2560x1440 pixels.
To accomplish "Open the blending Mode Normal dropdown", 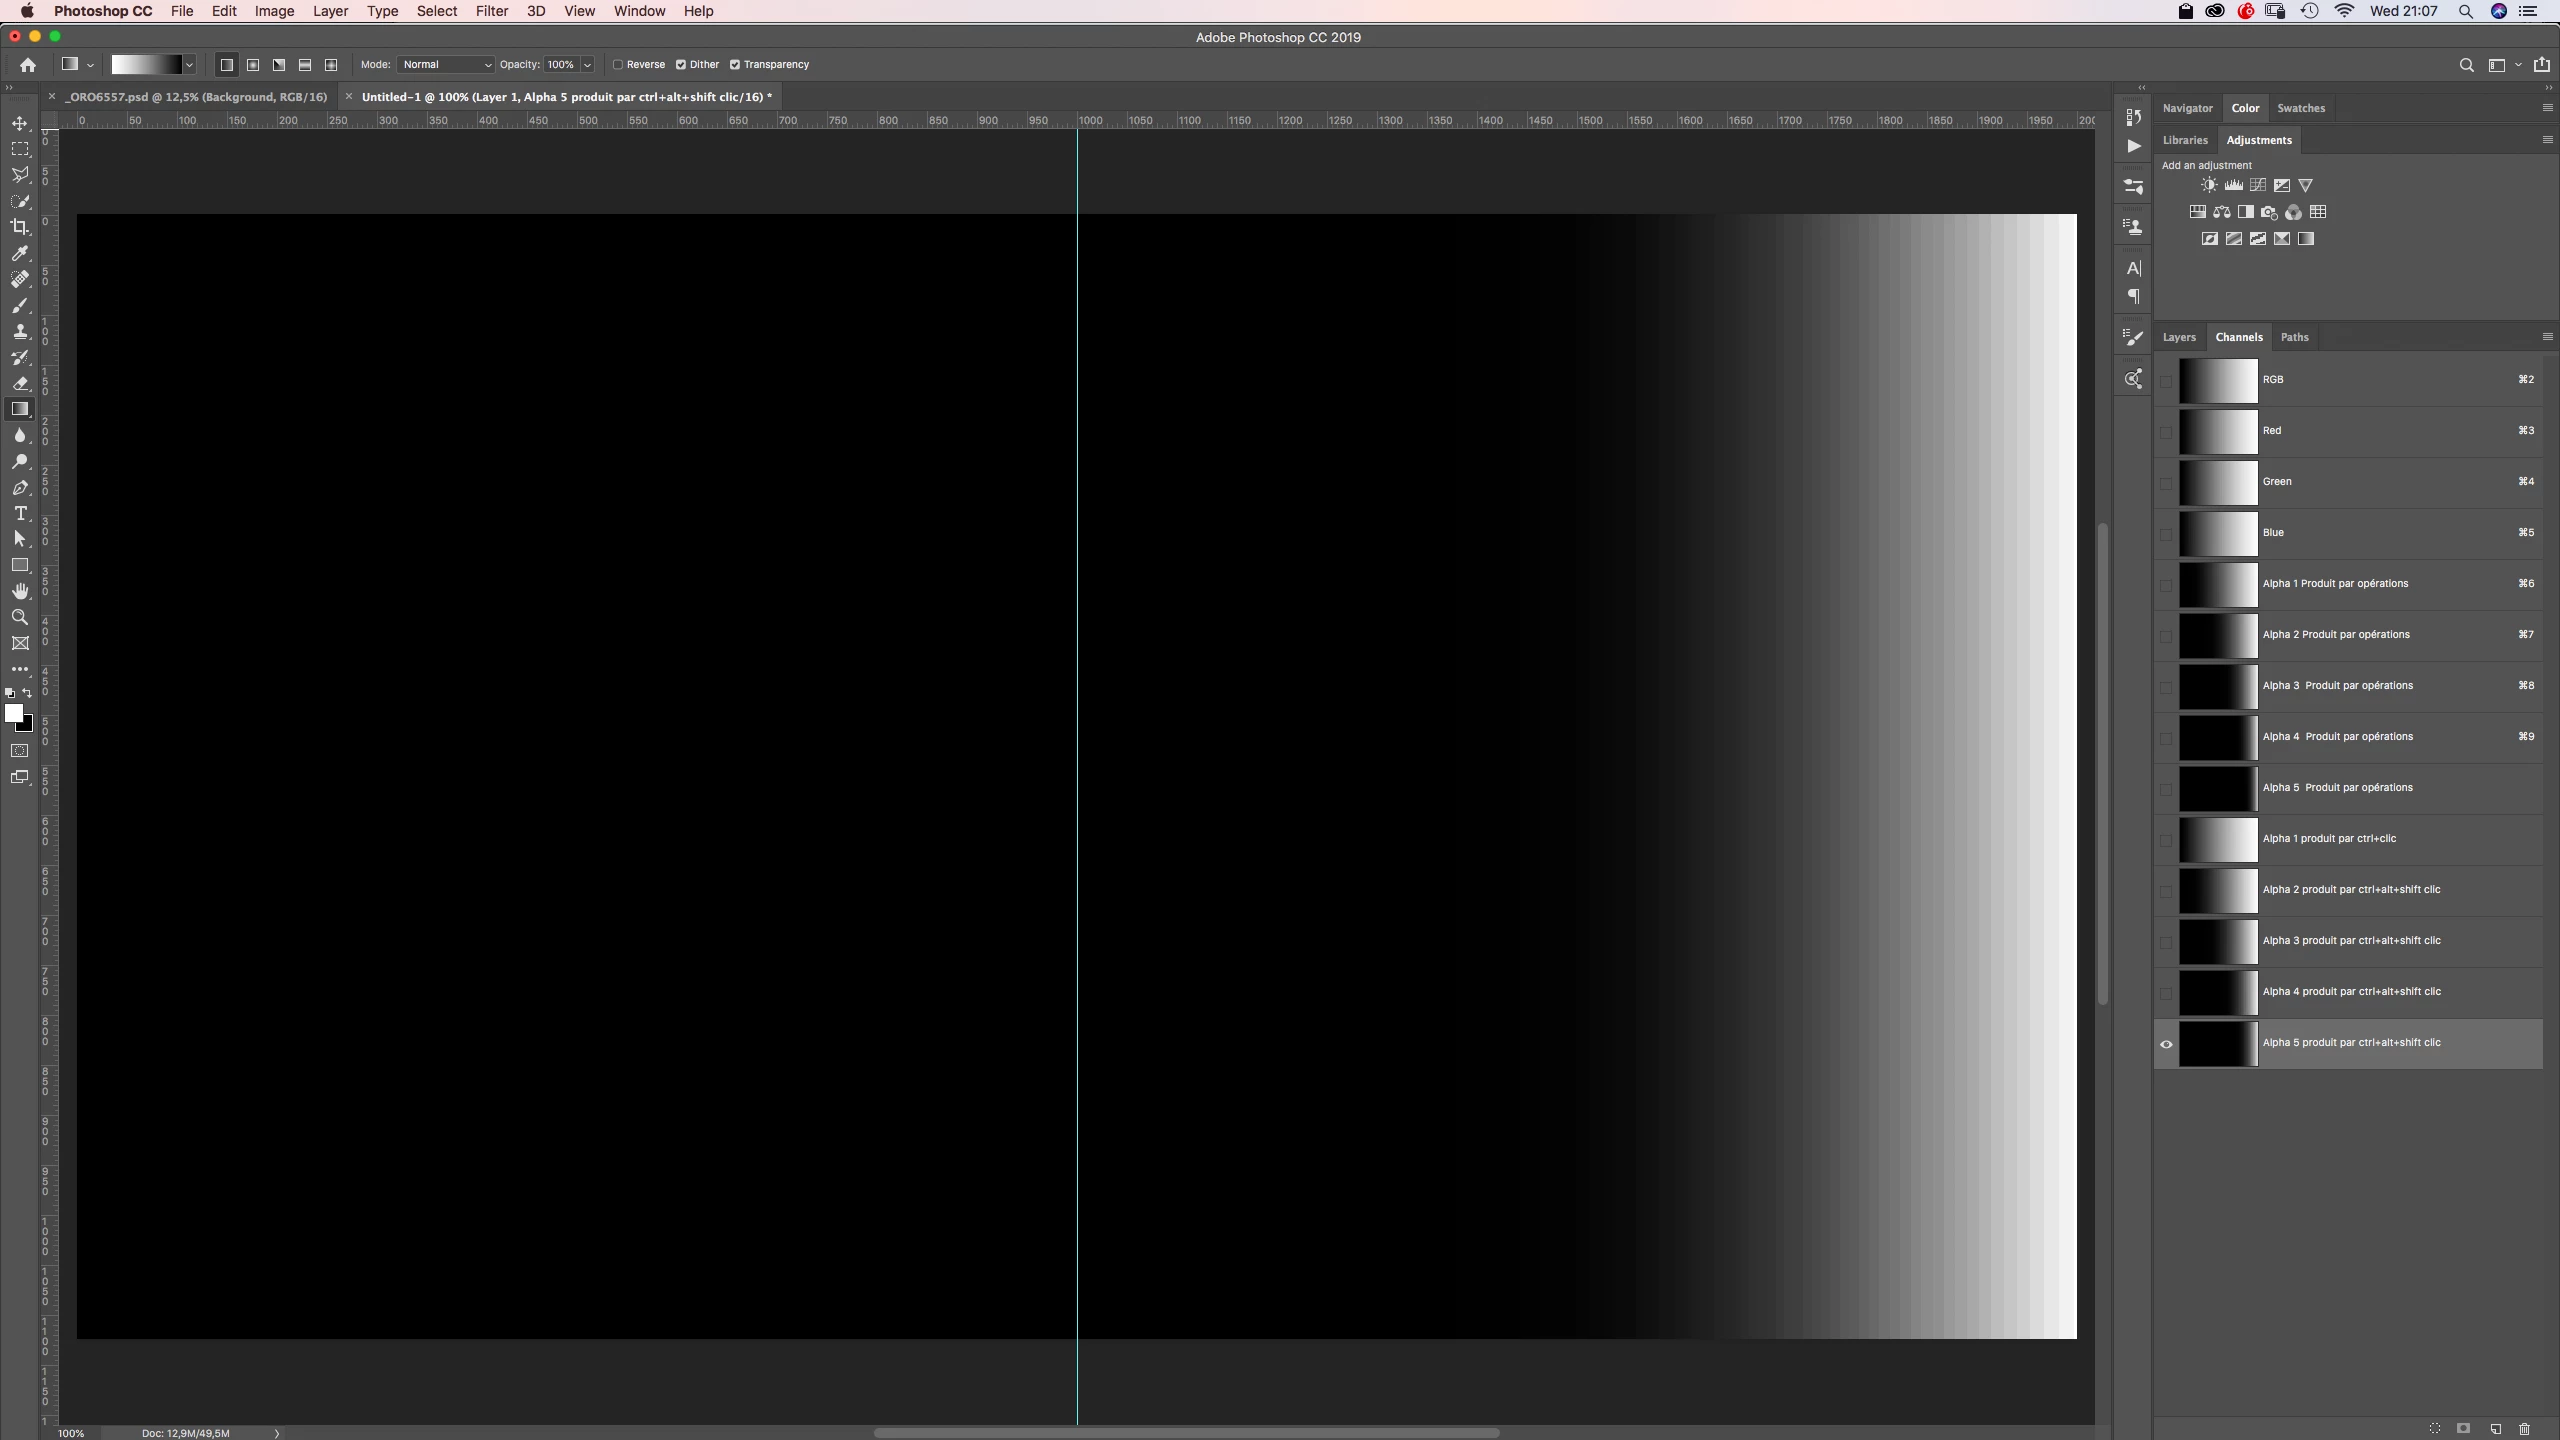I will pos(446,65).
